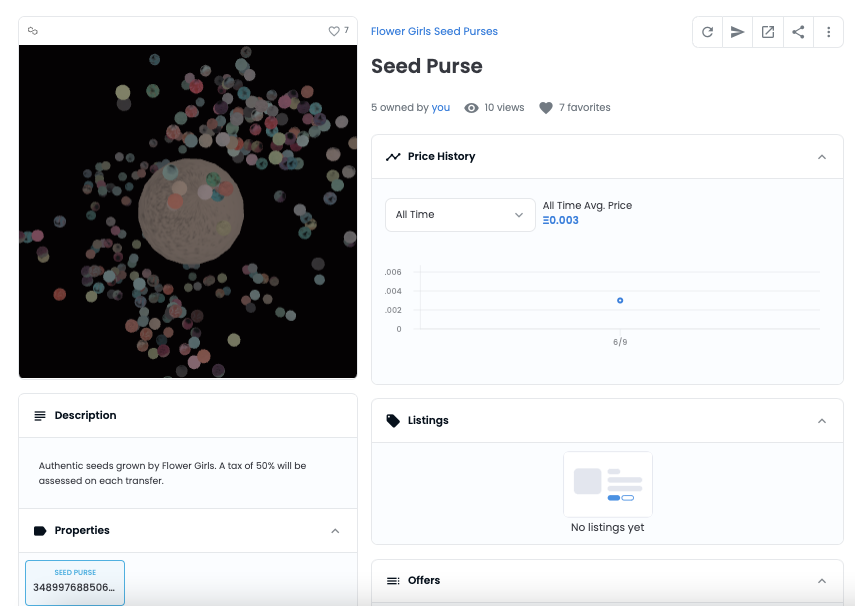Viewport: 855px width, 606px height.
Task: Click the filled heart favorites icon
Action: click(546, 108)
